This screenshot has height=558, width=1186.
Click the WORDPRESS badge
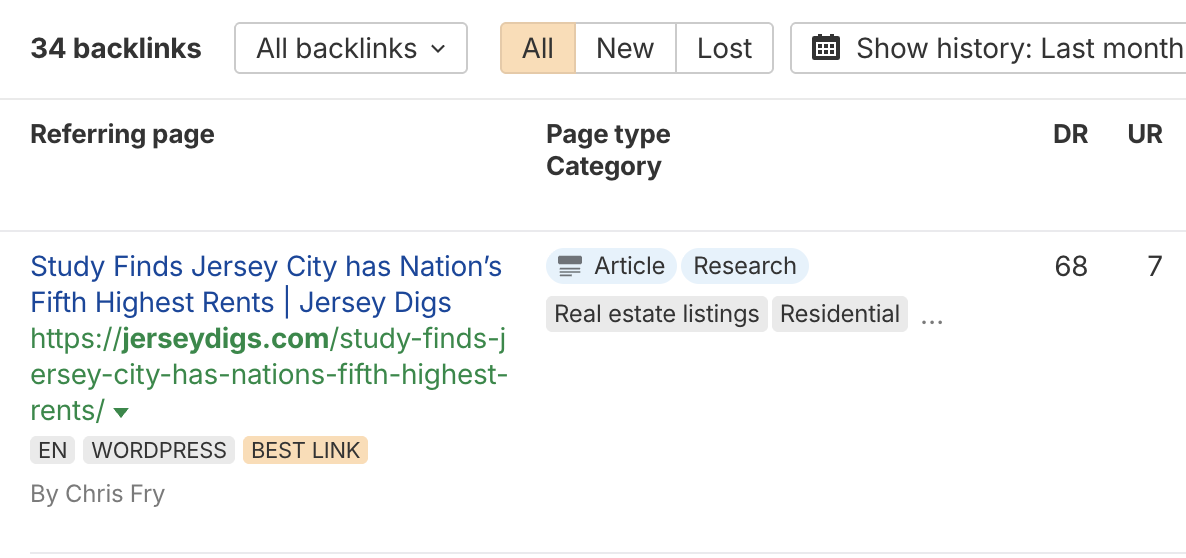click(x=159, y=450)
